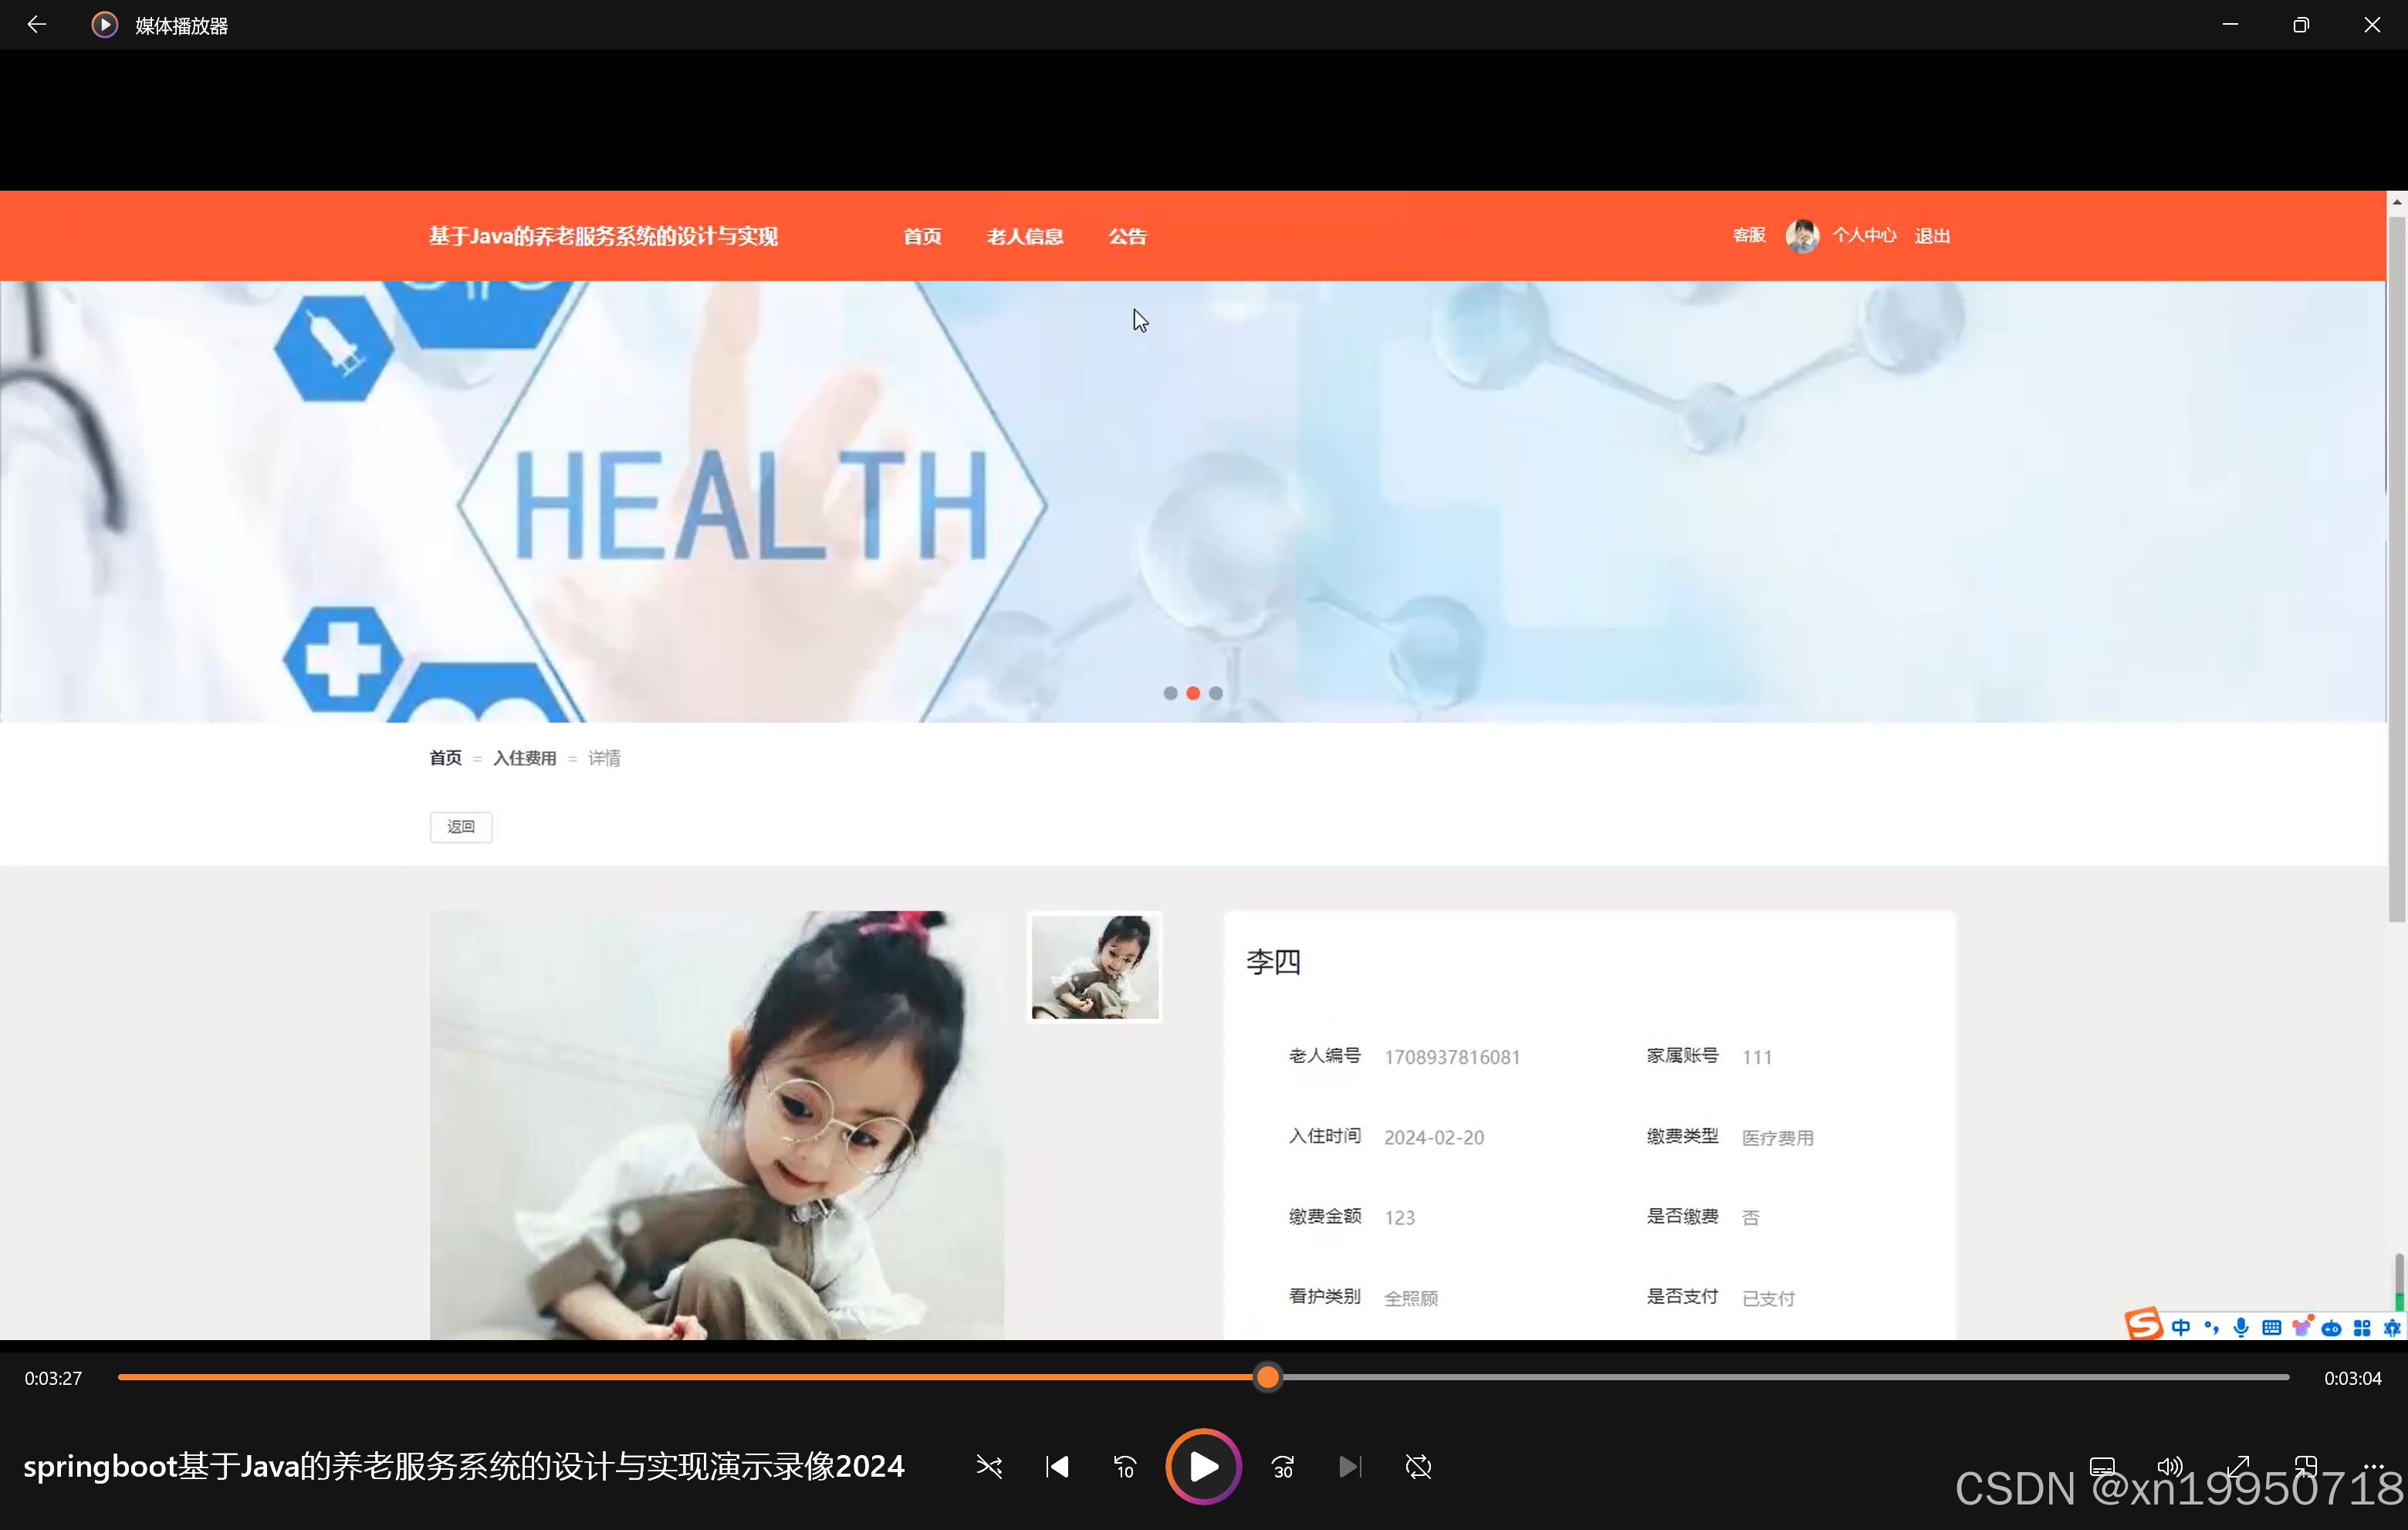2408x1530 pixels.
Task: Click 是否支付 value 已支付
Action: click(x=1769, y=1298)
